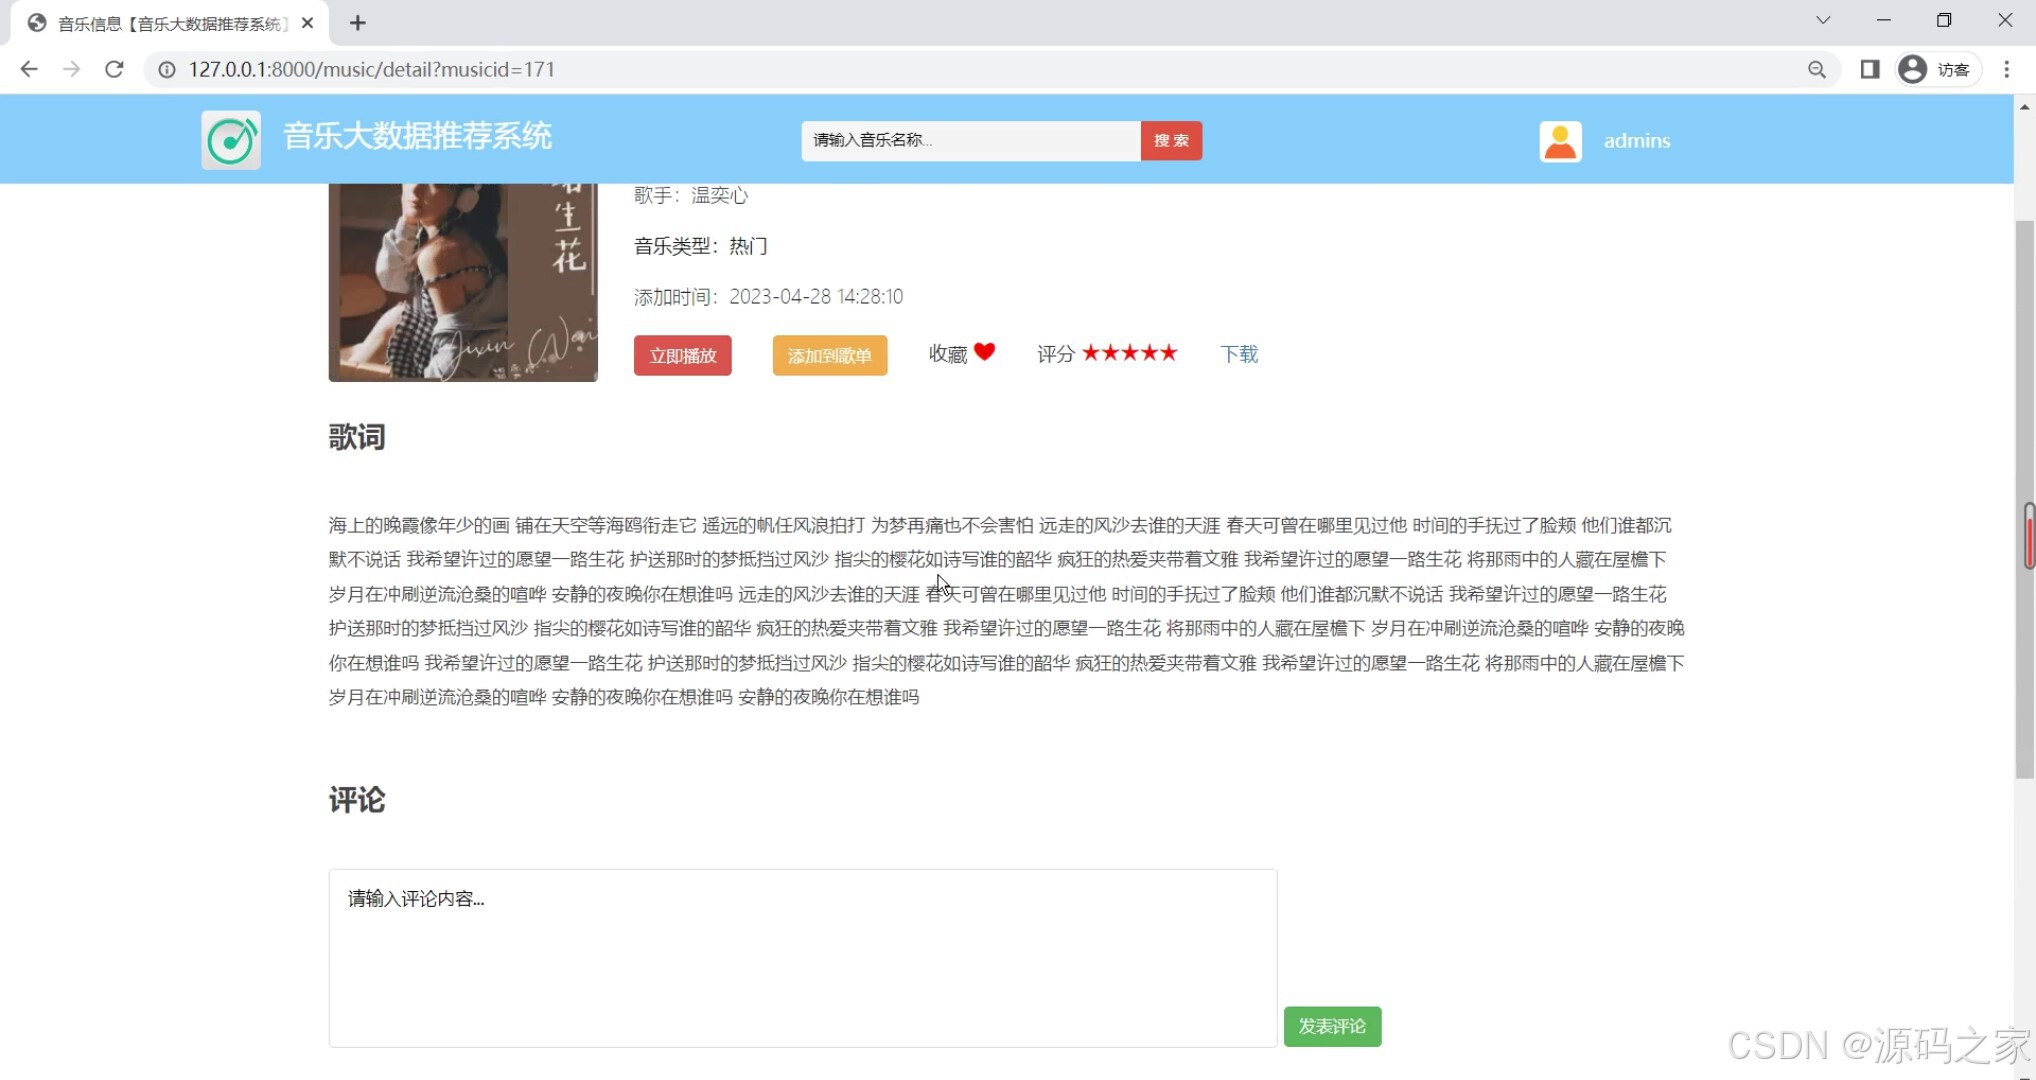This screenshot has width=2036, height=1080.
Task: Click the 访客 profile icon in browser toolbar
Action: click(1911, 69)
